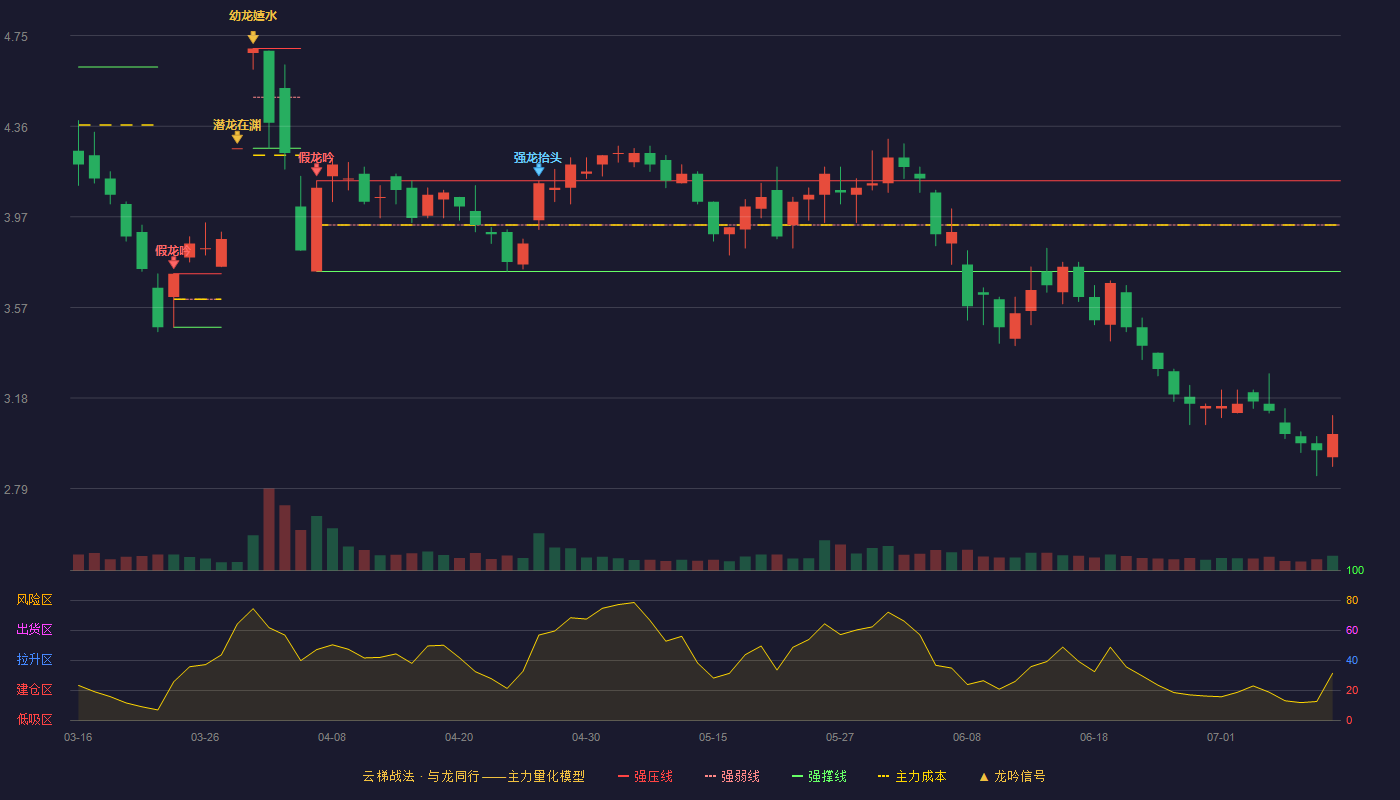Click the tall green candle under 幼龙嬉水
The height and width of the screenshot is (800, 1400).
(x=269, y=87)
